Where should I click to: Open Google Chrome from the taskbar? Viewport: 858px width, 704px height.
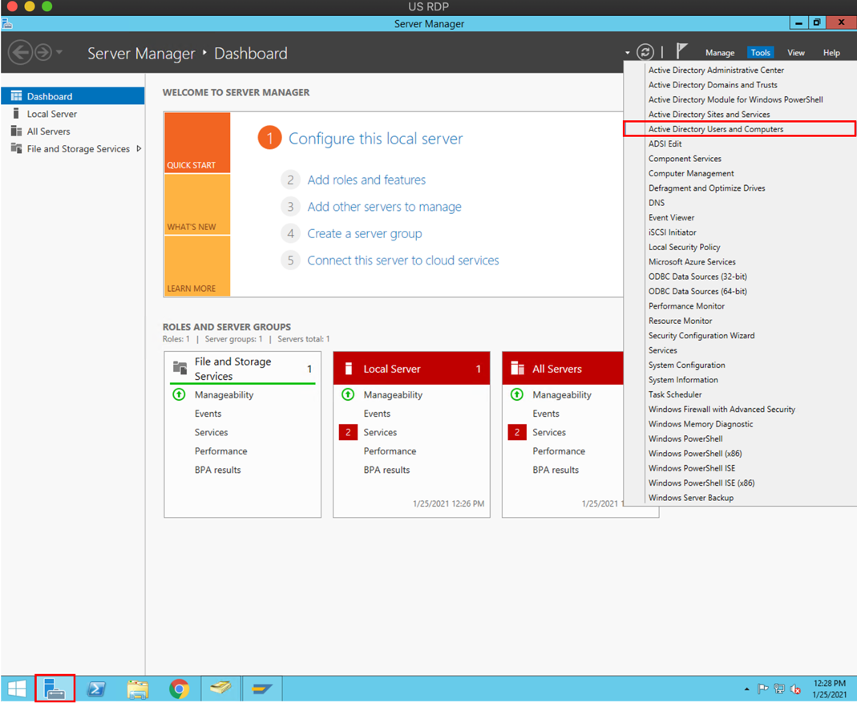point(179,688)
